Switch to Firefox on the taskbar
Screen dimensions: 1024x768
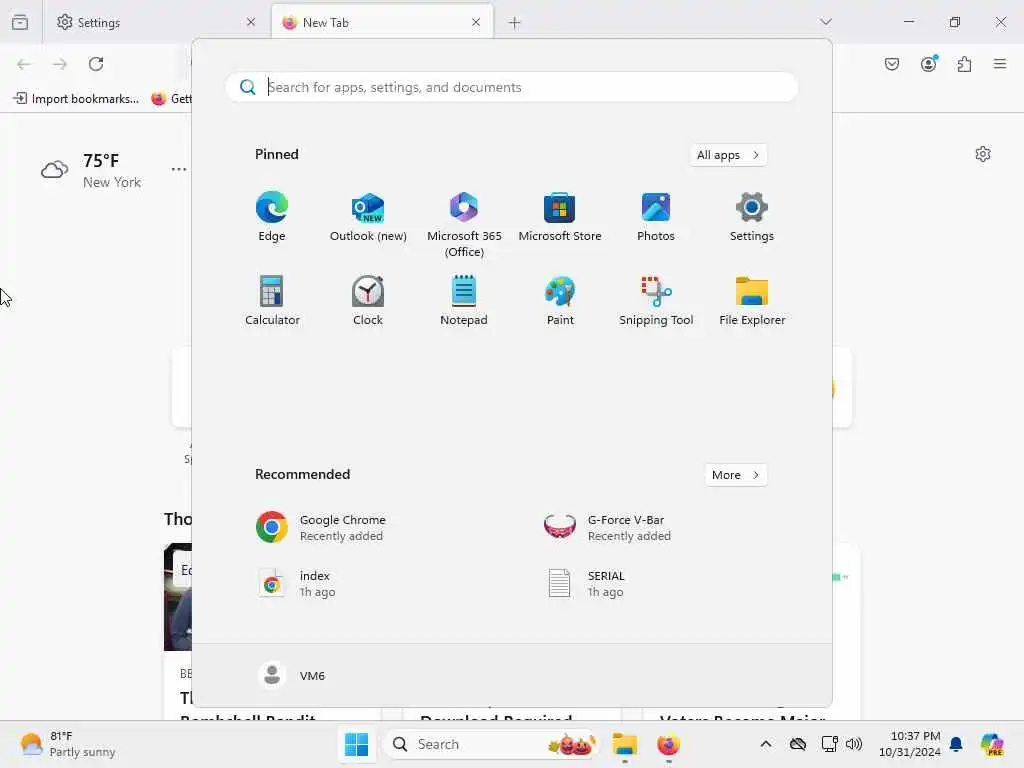[668, 744]
